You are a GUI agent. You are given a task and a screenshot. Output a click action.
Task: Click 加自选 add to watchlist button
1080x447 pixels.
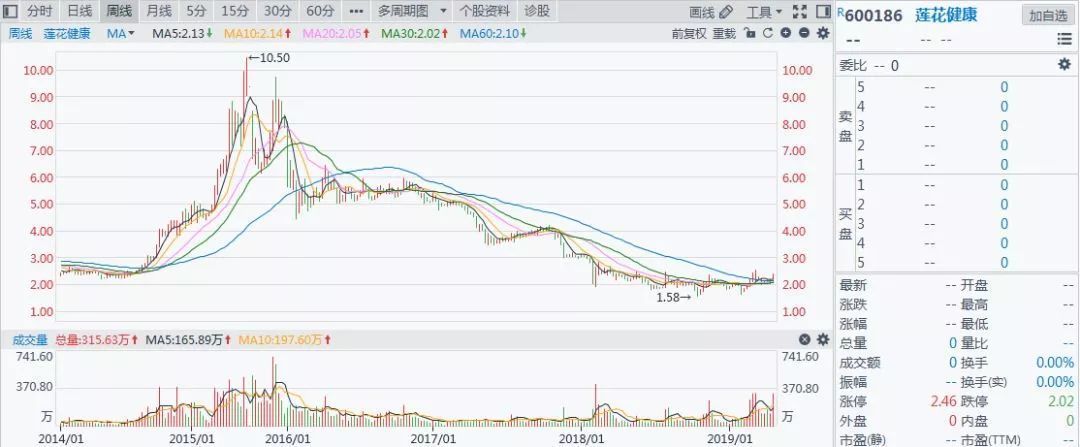coord(1048,15)
